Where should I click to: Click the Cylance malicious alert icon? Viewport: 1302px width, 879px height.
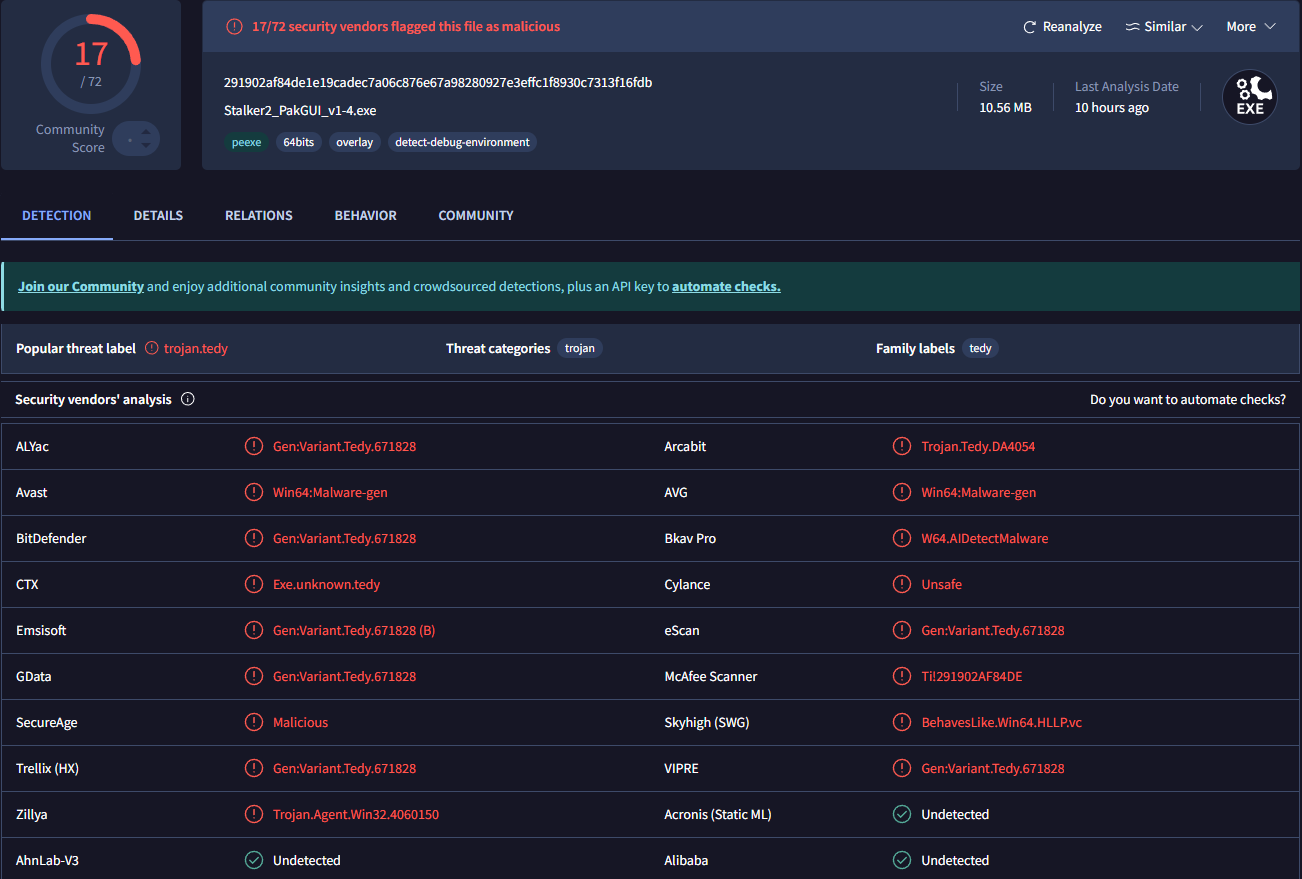click(902, 584)
